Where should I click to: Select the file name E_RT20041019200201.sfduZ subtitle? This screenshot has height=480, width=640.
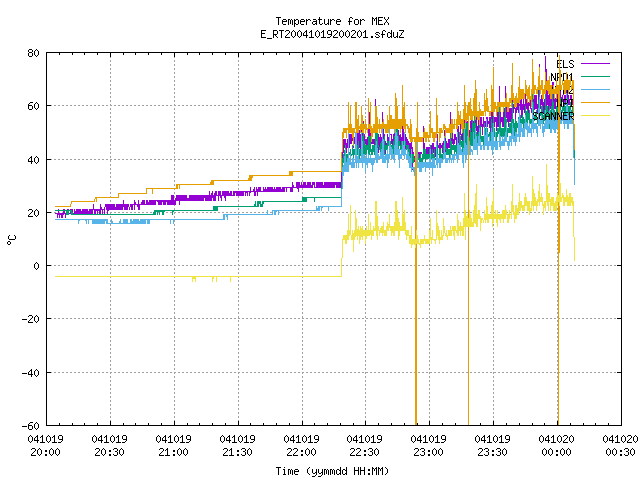[332, 34]
